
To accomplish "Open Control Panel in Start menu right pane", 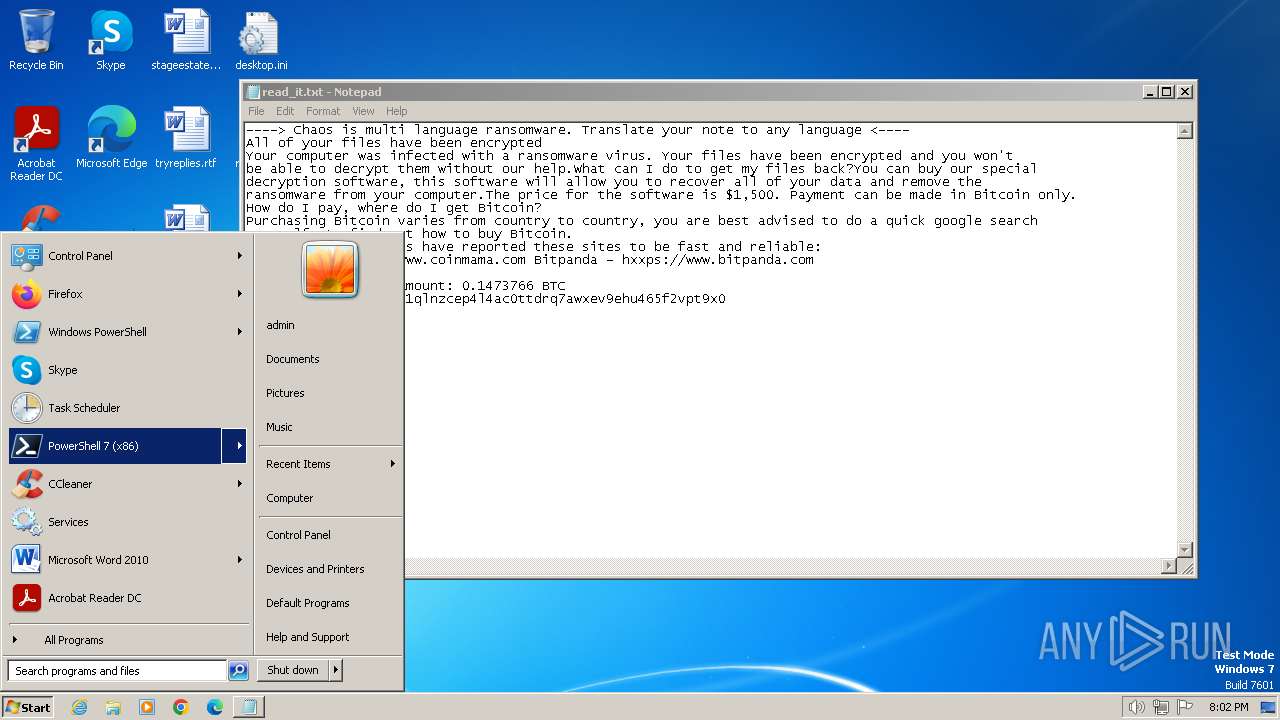I will [x=330, y=535].
